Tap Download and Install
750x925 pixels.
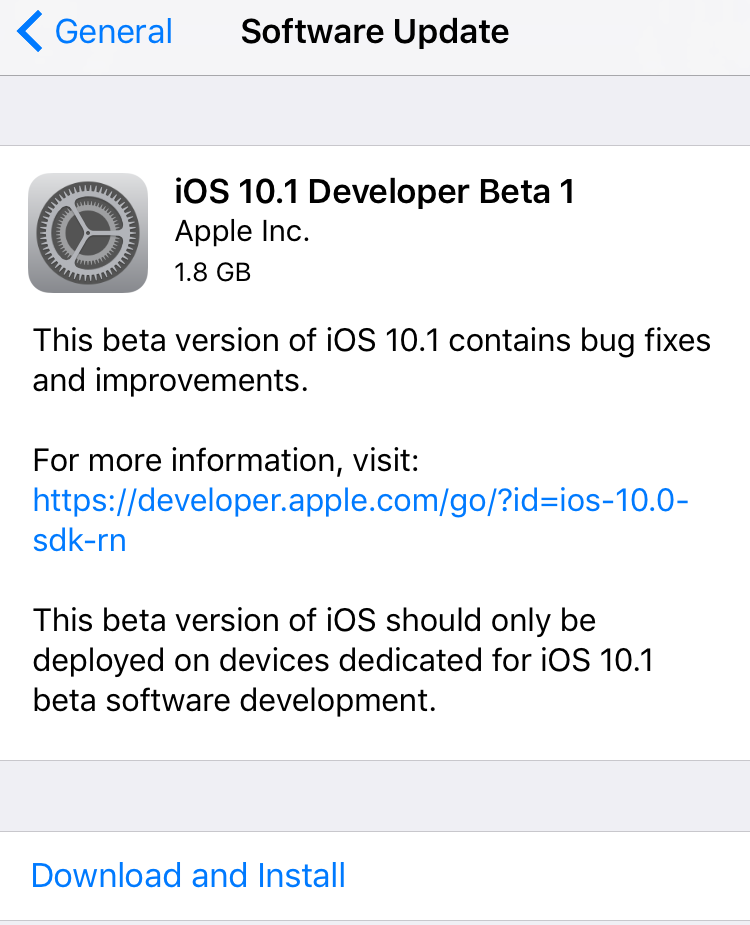click(x=188, y=875)
